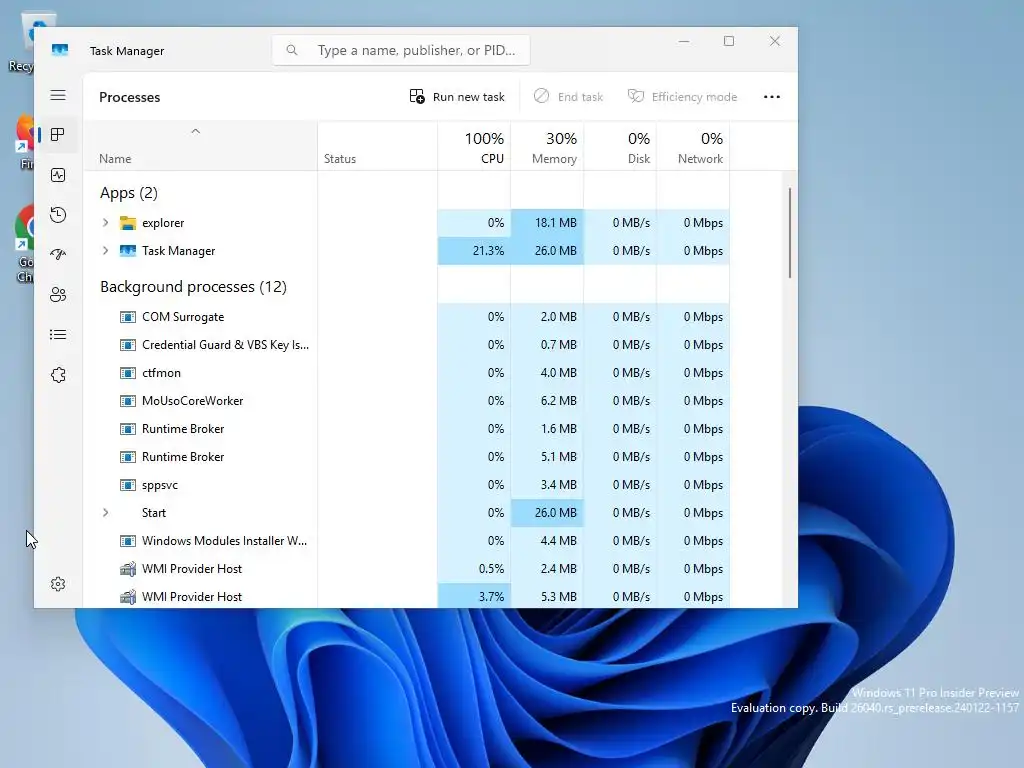The height and width of the screenshot is (768, 1024).
Task: Select the MoUsoCoreWorker row
Action: pos(407,401)
